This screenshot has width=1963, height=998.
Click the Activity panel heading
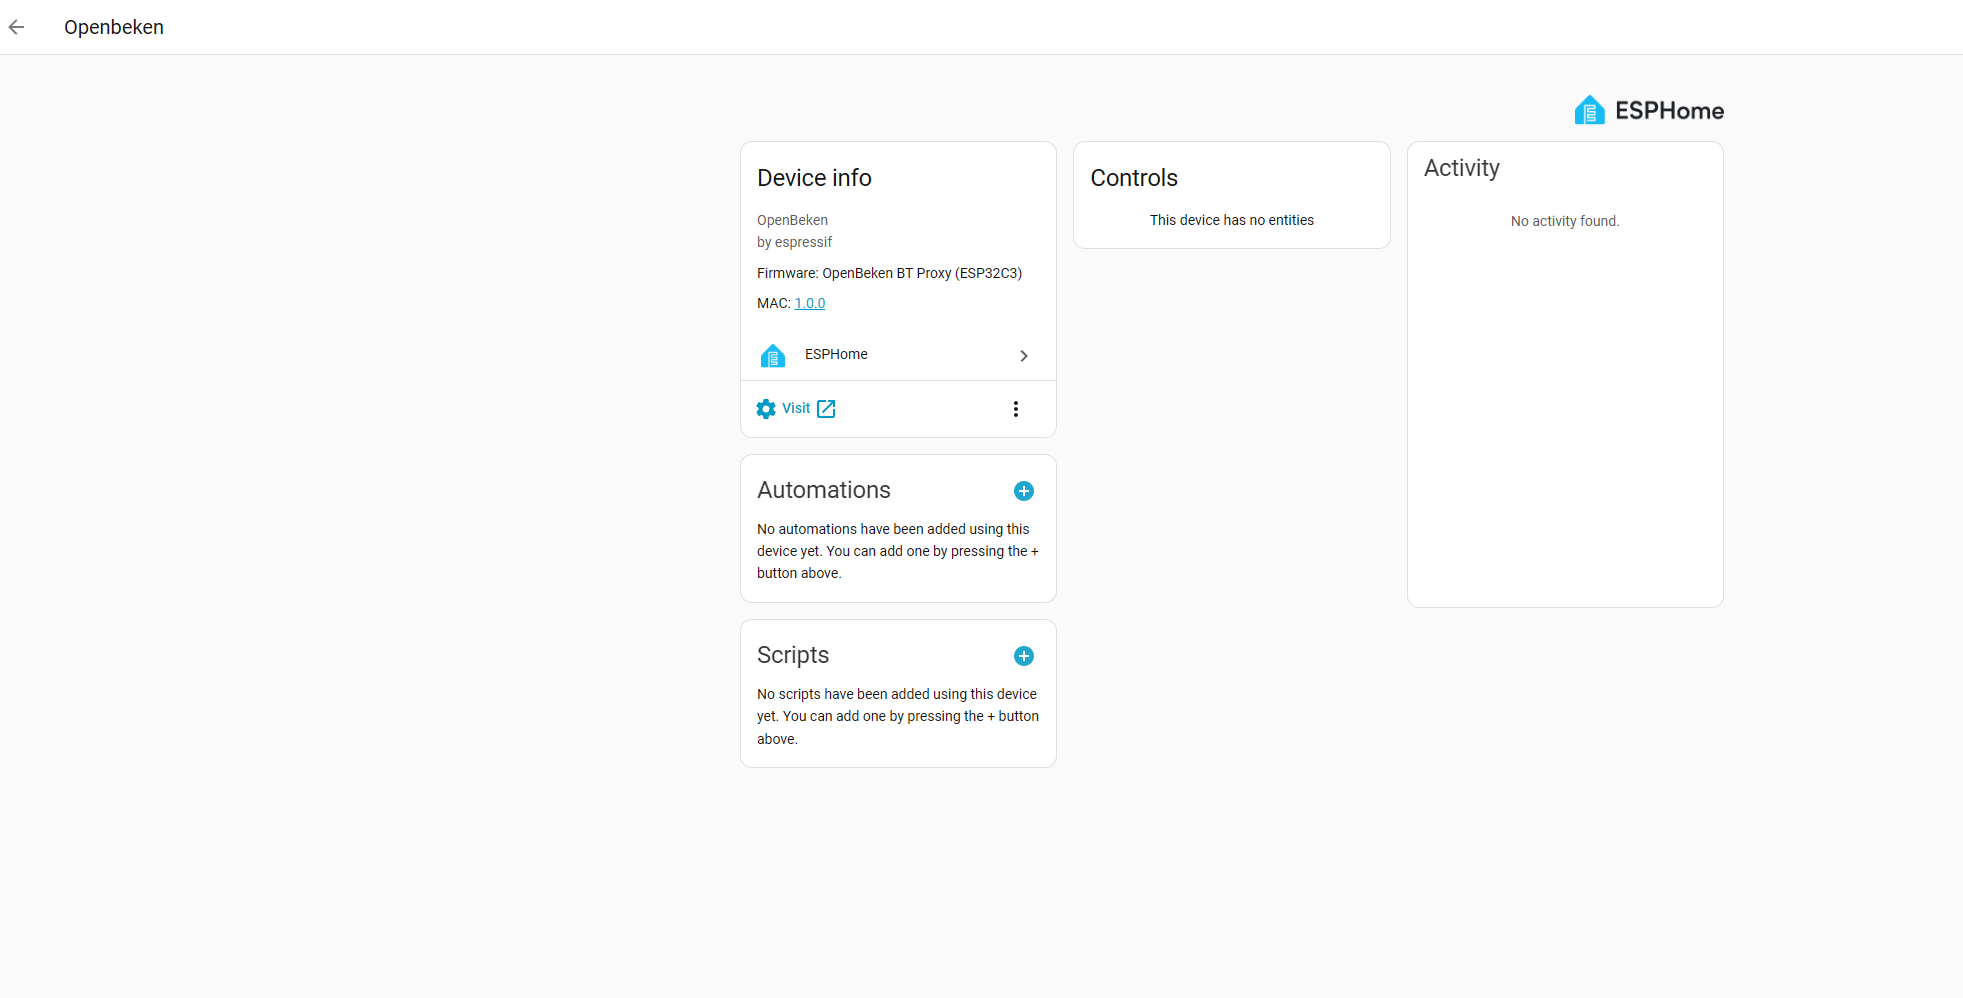1462,168
